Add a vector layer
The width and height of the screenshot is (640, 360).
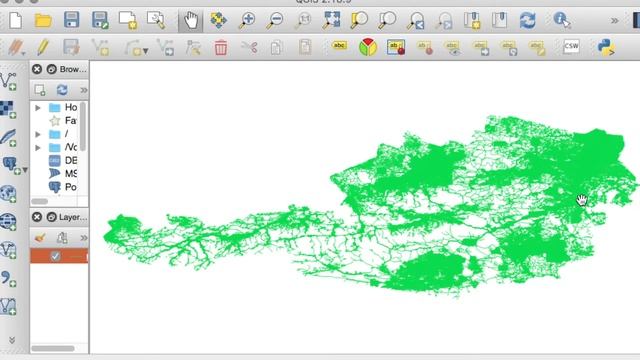click(8, 81)
